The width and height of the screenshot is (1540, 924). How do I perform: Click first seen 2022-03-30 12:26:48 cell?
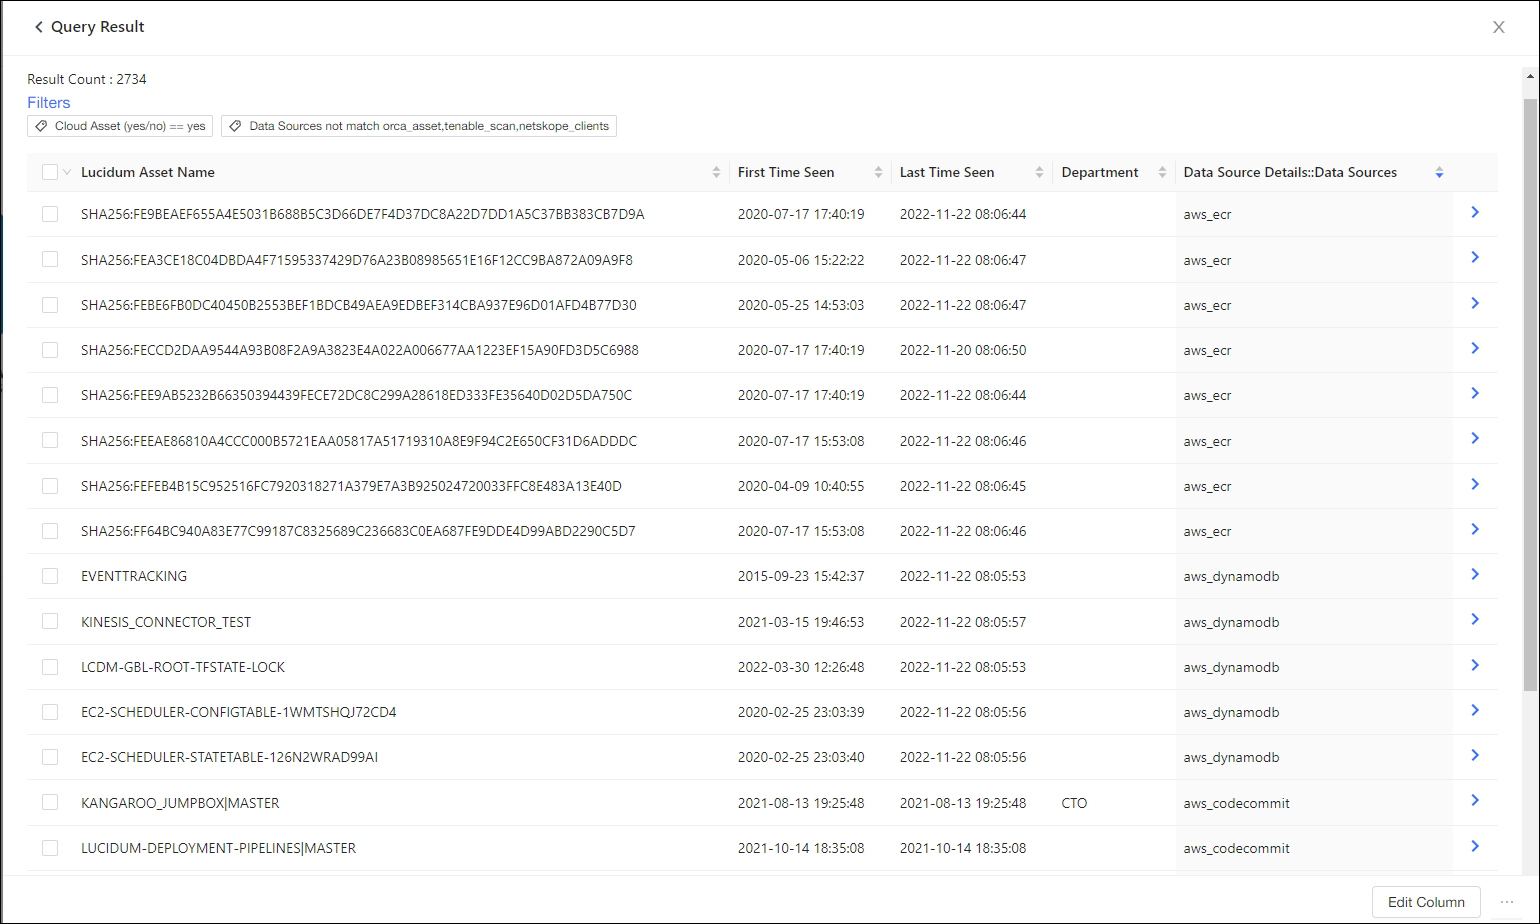[x=801, y=667]
